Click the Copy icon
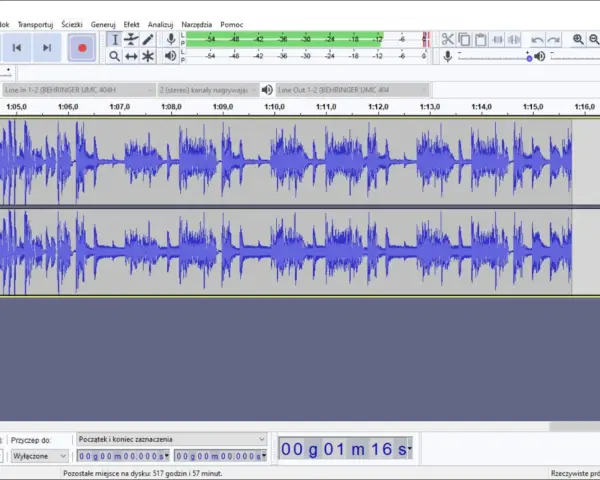The image size is (600, 480). [x=464, y=39]
